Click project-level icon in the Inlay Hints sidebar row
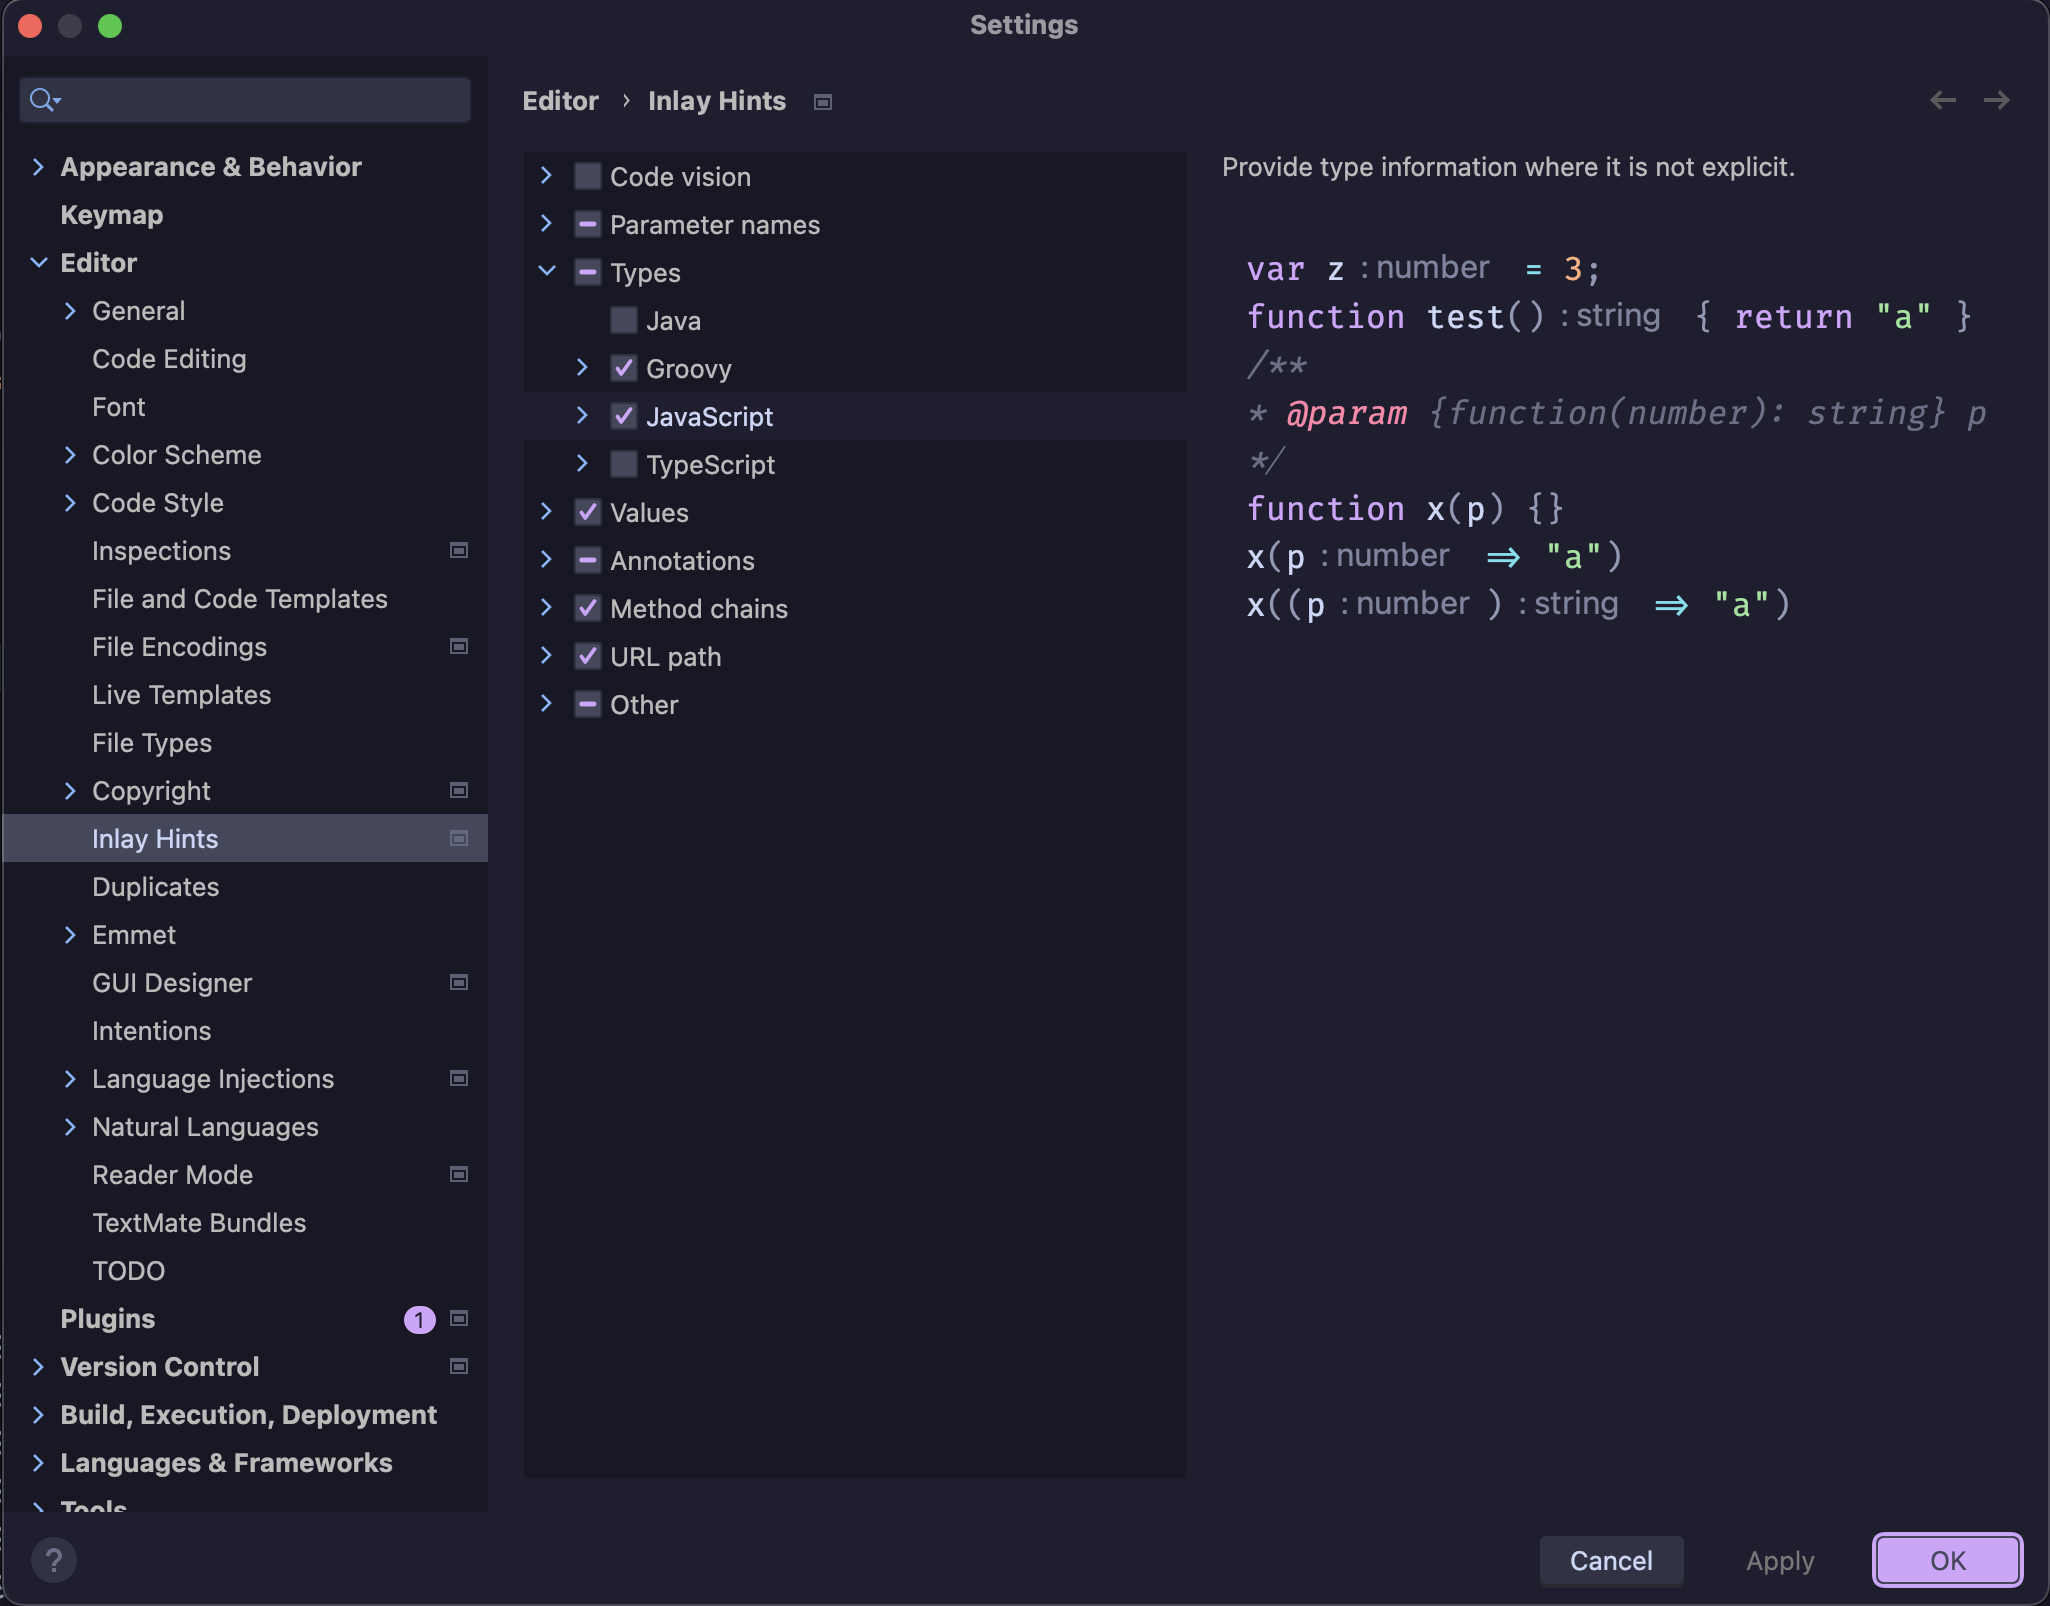 [459, 838]
